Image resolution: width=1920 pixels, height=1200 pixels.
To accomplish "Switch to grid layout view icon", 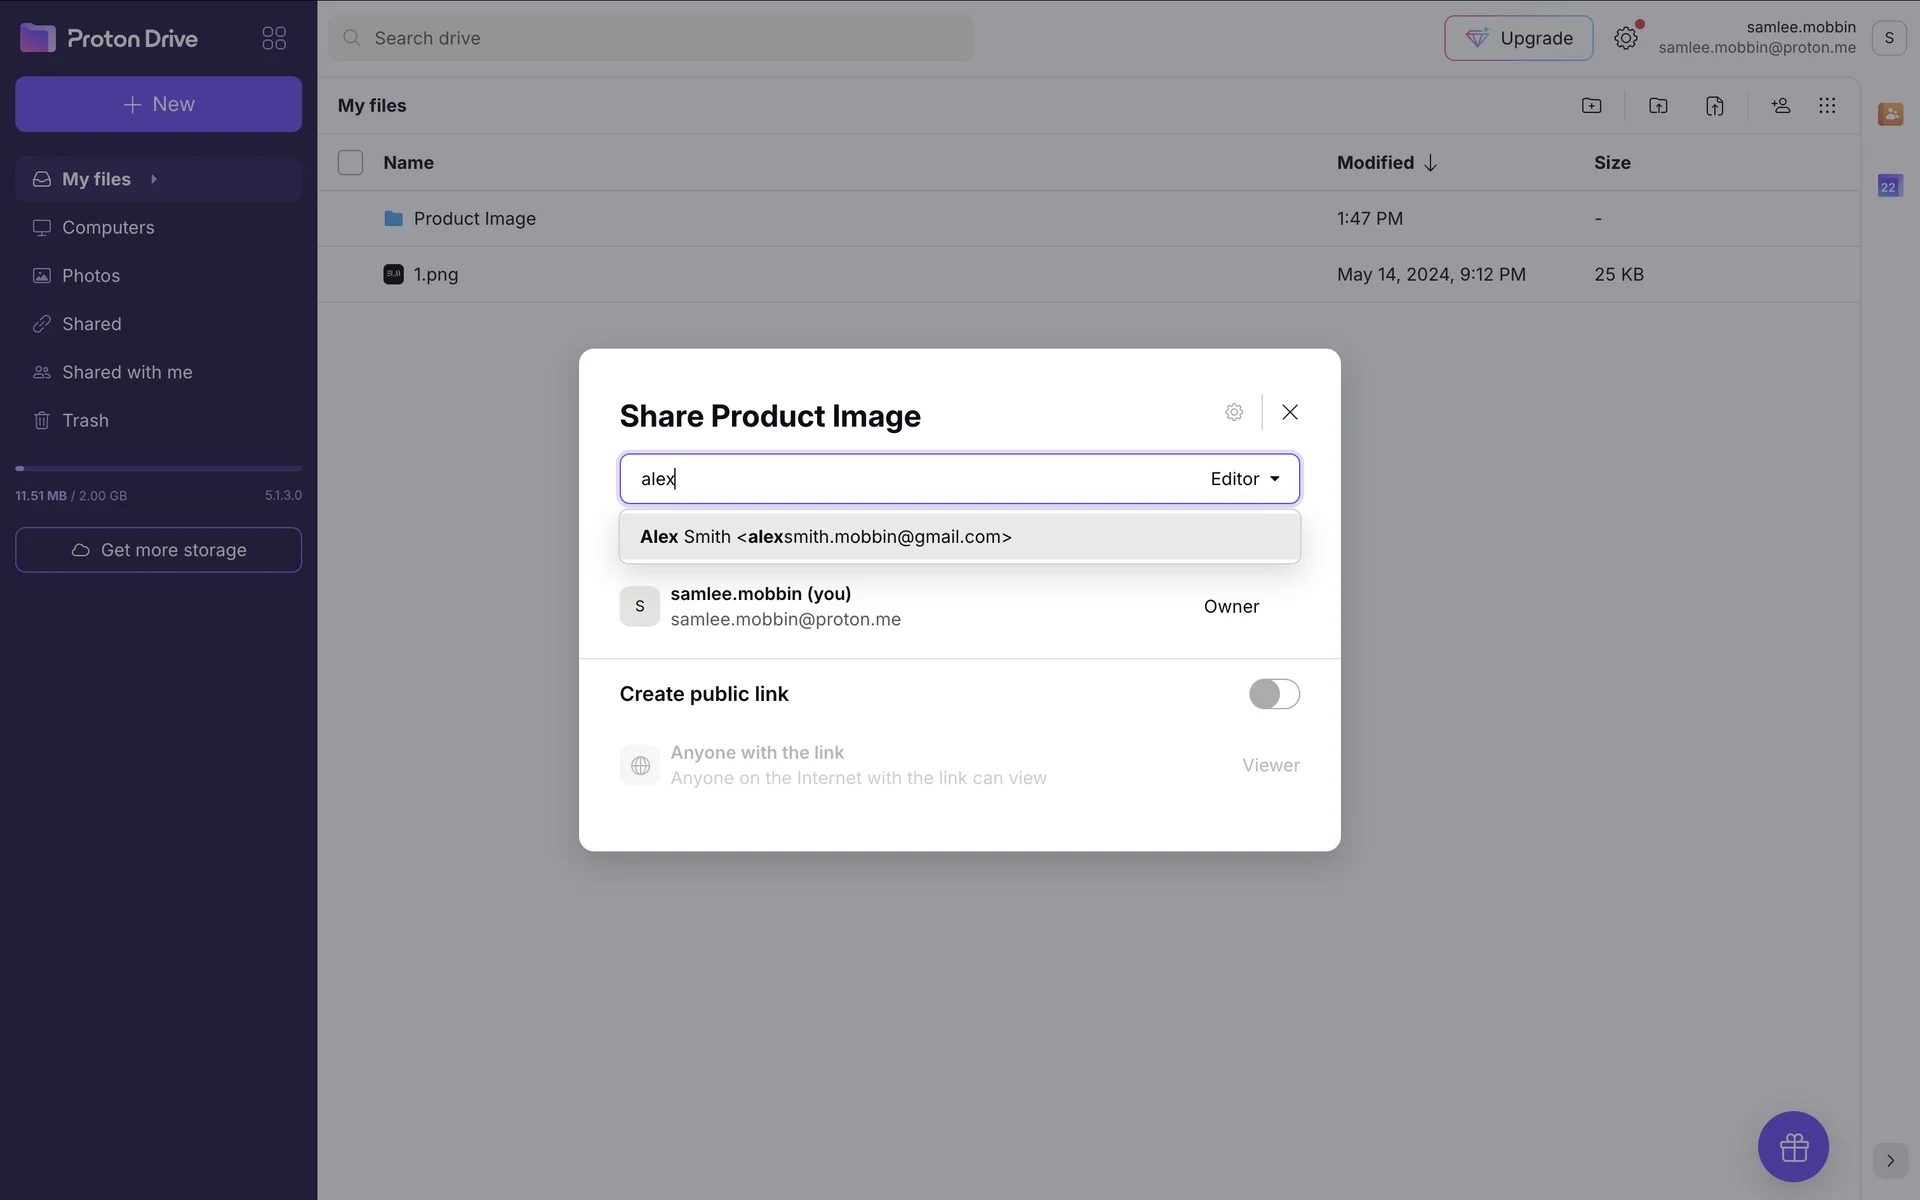I will pos(1827,106).
